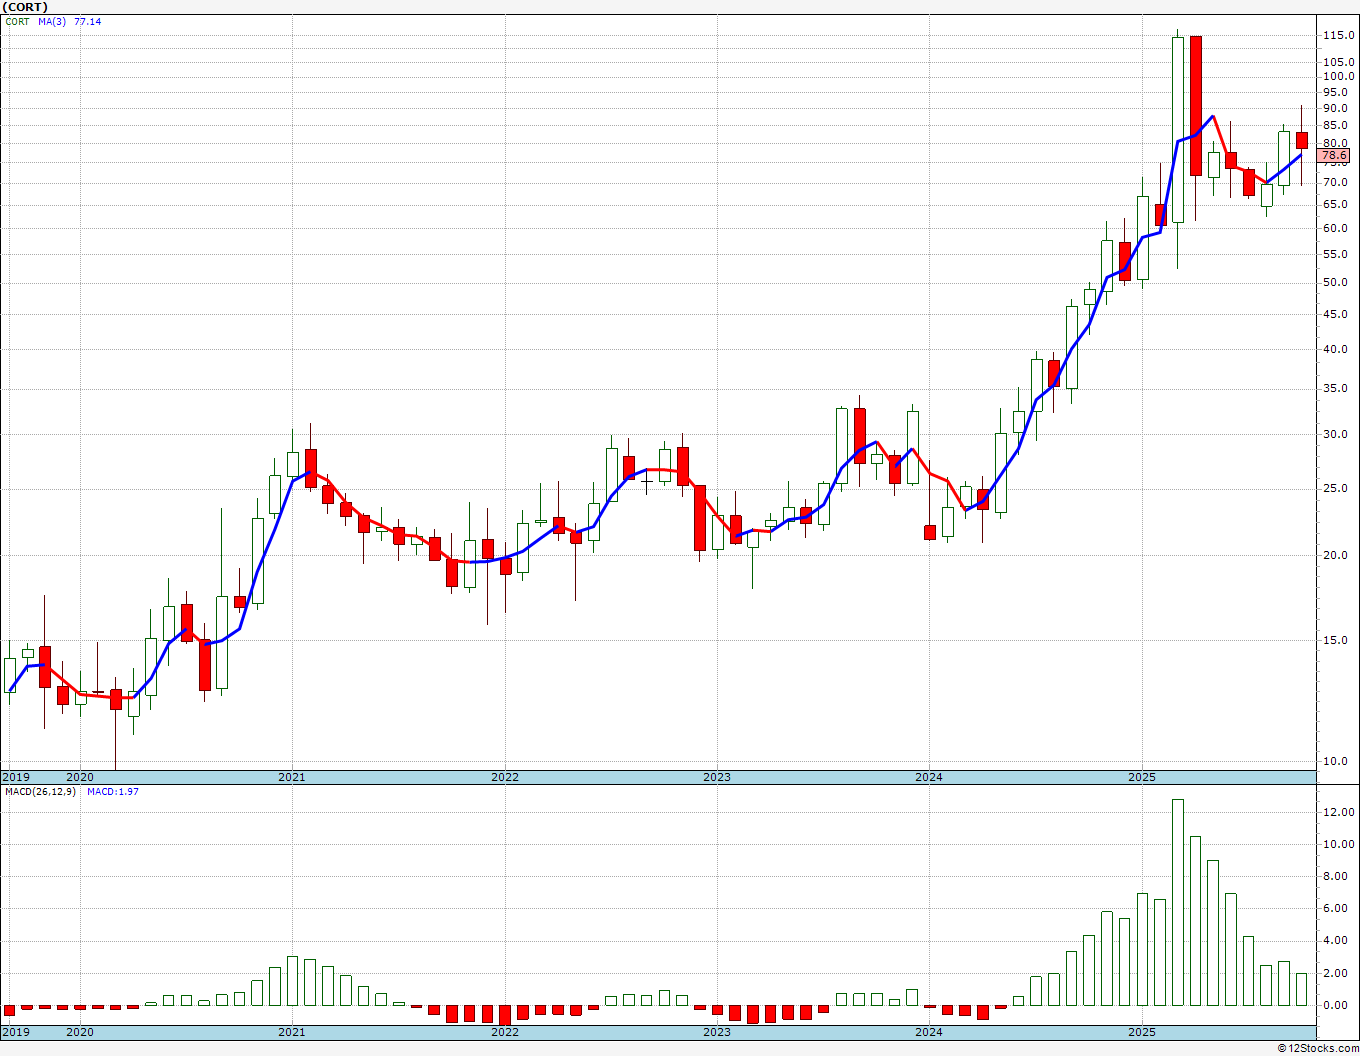Viewport: 1360px width, 1056px height.
Task: Click the tallest MACD histogram bar
Action: tap(1178, 902)
